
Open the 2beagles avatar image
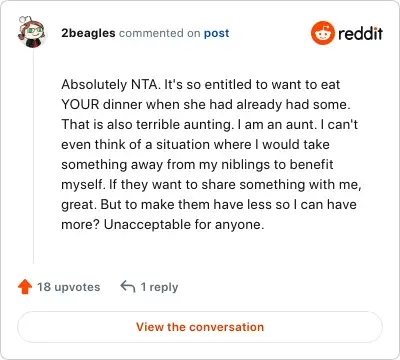click(31, 32)
